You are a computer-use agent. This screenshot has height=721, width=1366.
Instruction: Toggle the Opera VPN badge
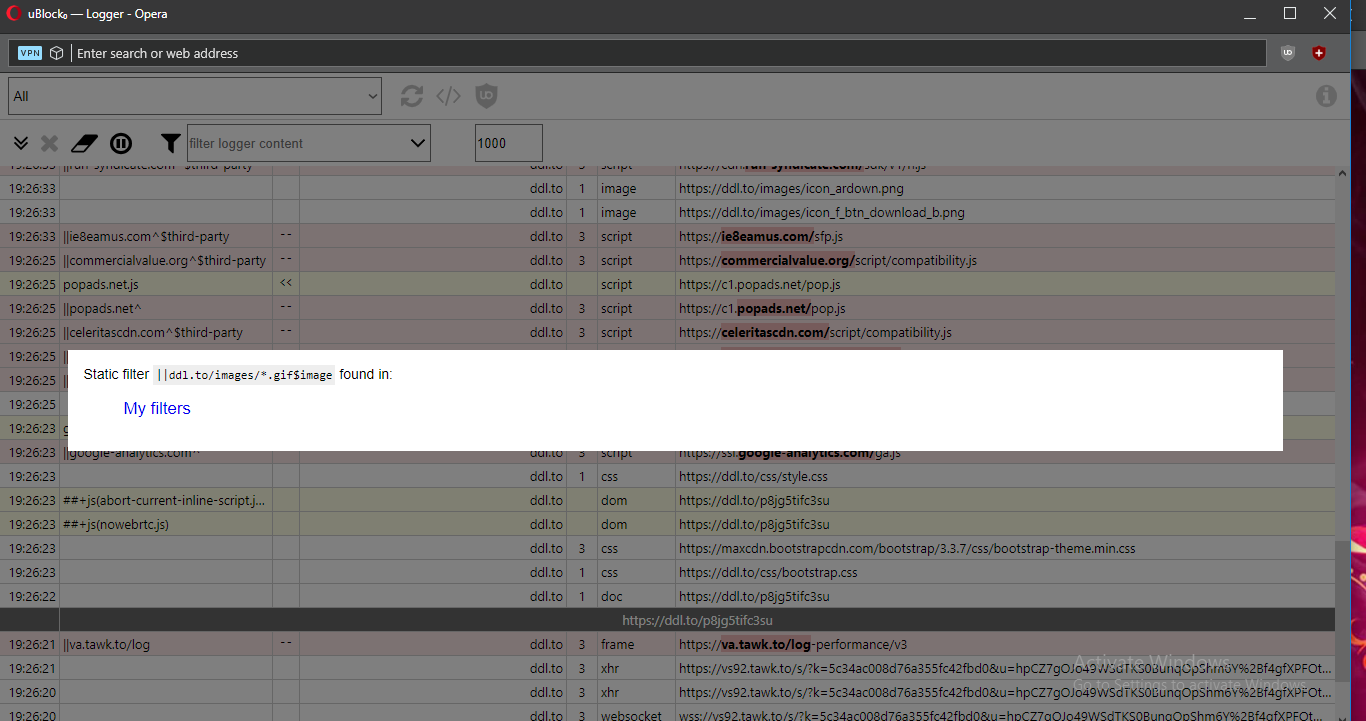tap(30, 53)
